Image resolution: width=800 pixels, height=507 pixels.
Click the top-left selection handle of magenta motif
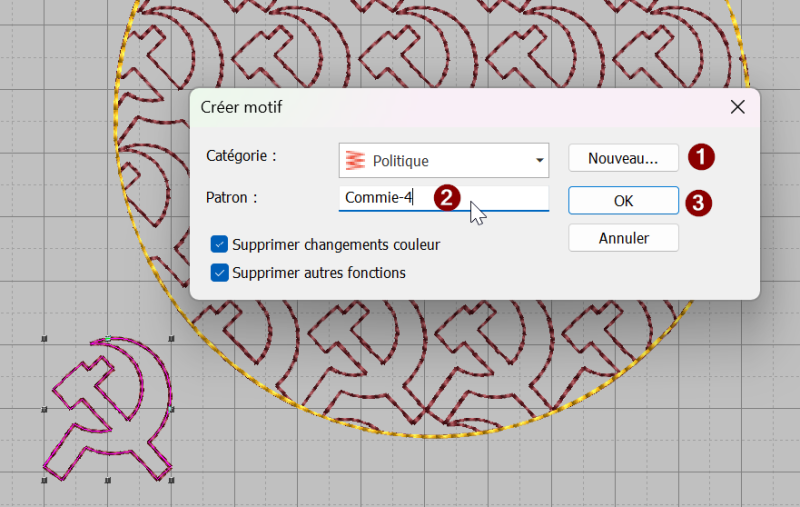click(44, 339)
